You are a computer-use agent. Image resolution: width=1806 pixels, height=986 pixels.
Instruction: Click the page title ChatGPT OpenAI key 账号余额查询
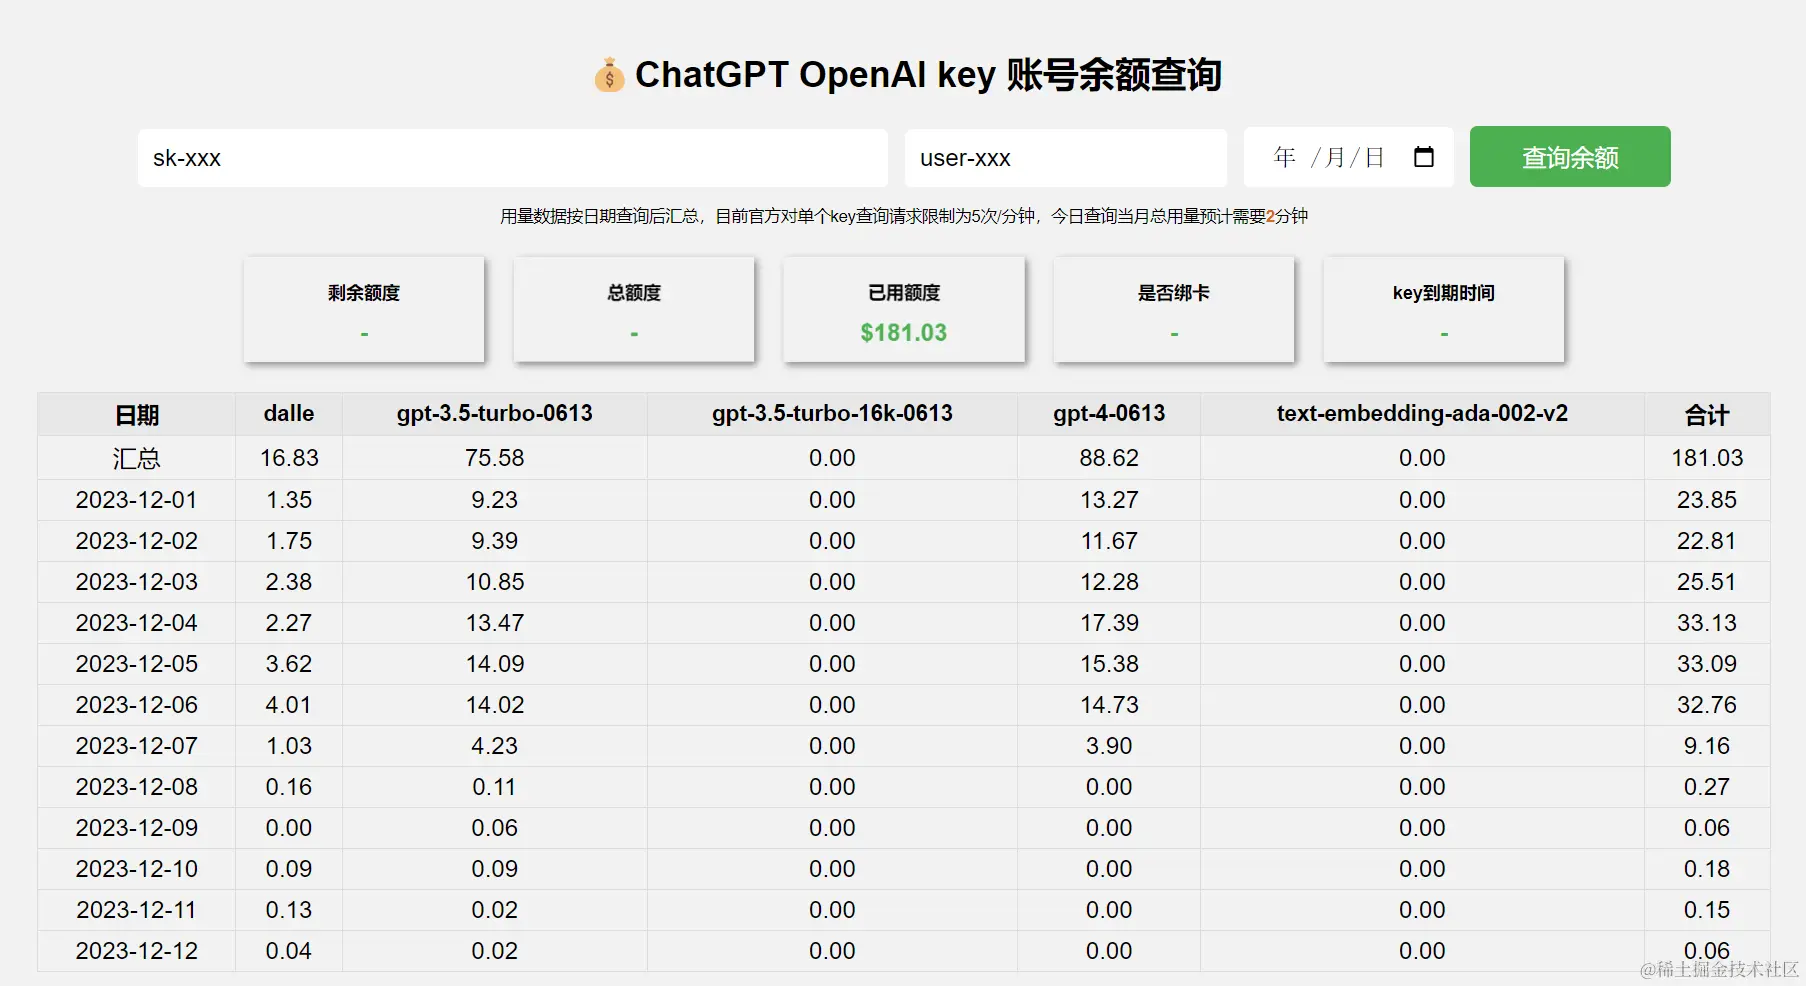coord(928,75)
